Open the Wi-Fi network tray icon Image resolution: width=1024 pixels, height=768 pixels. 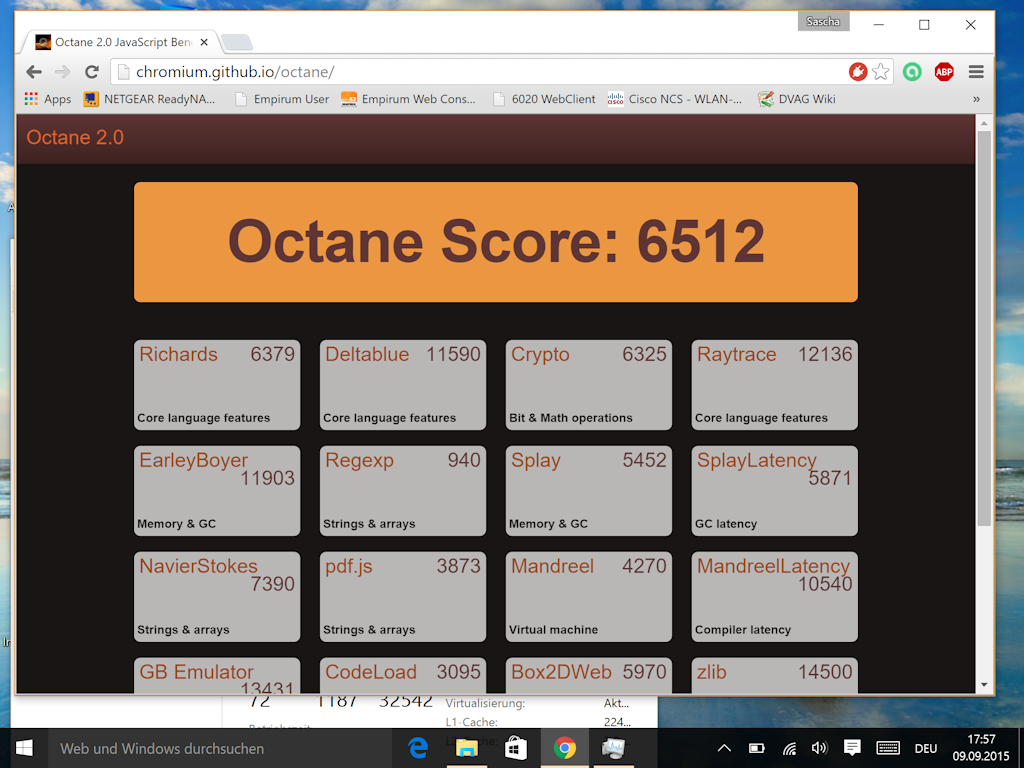pyautogui.click(x=789, y=748)
